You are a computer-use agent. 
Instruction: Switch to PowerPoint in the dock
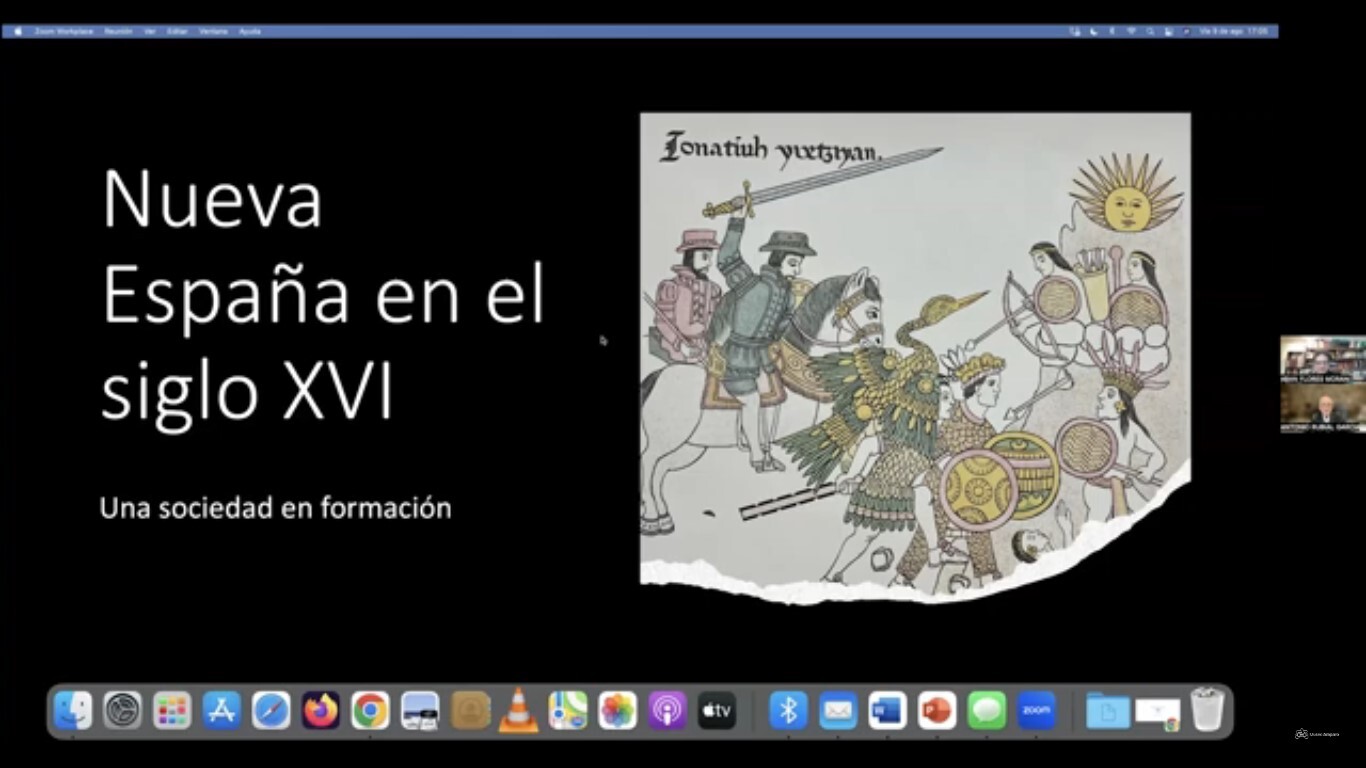937,711
